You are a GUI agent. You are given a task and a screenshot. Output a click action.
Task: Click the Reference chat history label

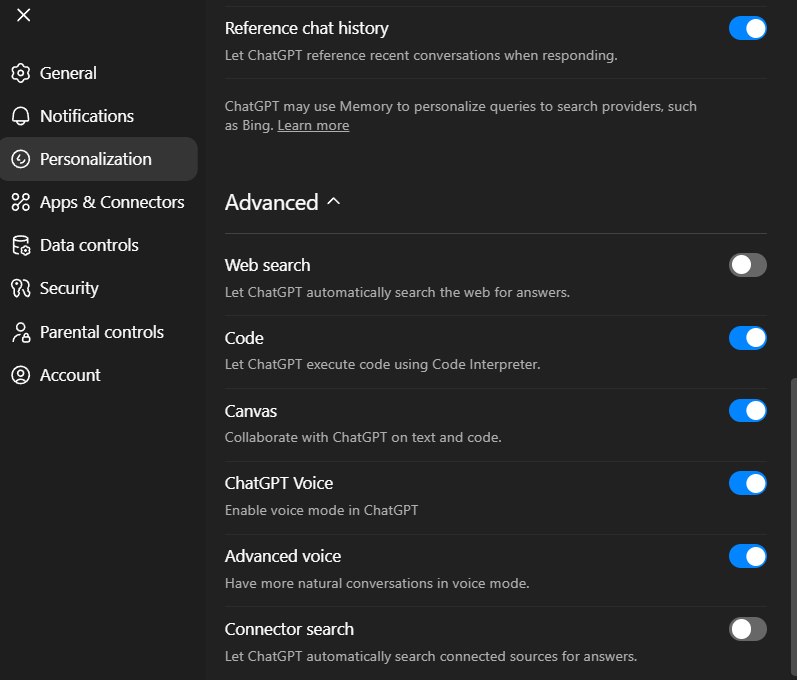click(306, 28)
